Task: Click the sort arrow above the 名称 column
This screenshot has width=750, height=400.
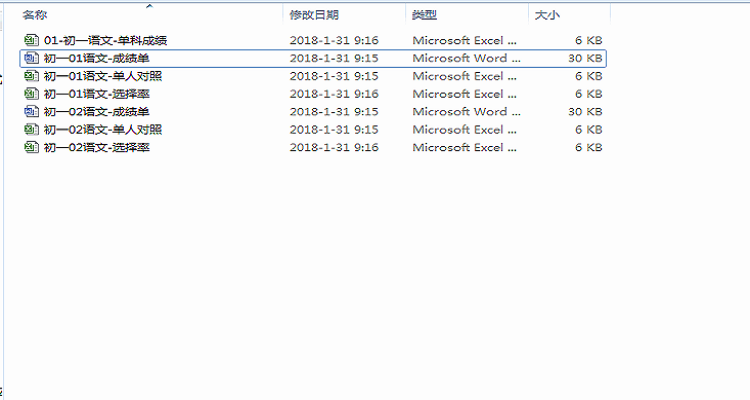Action: point(149,6)
